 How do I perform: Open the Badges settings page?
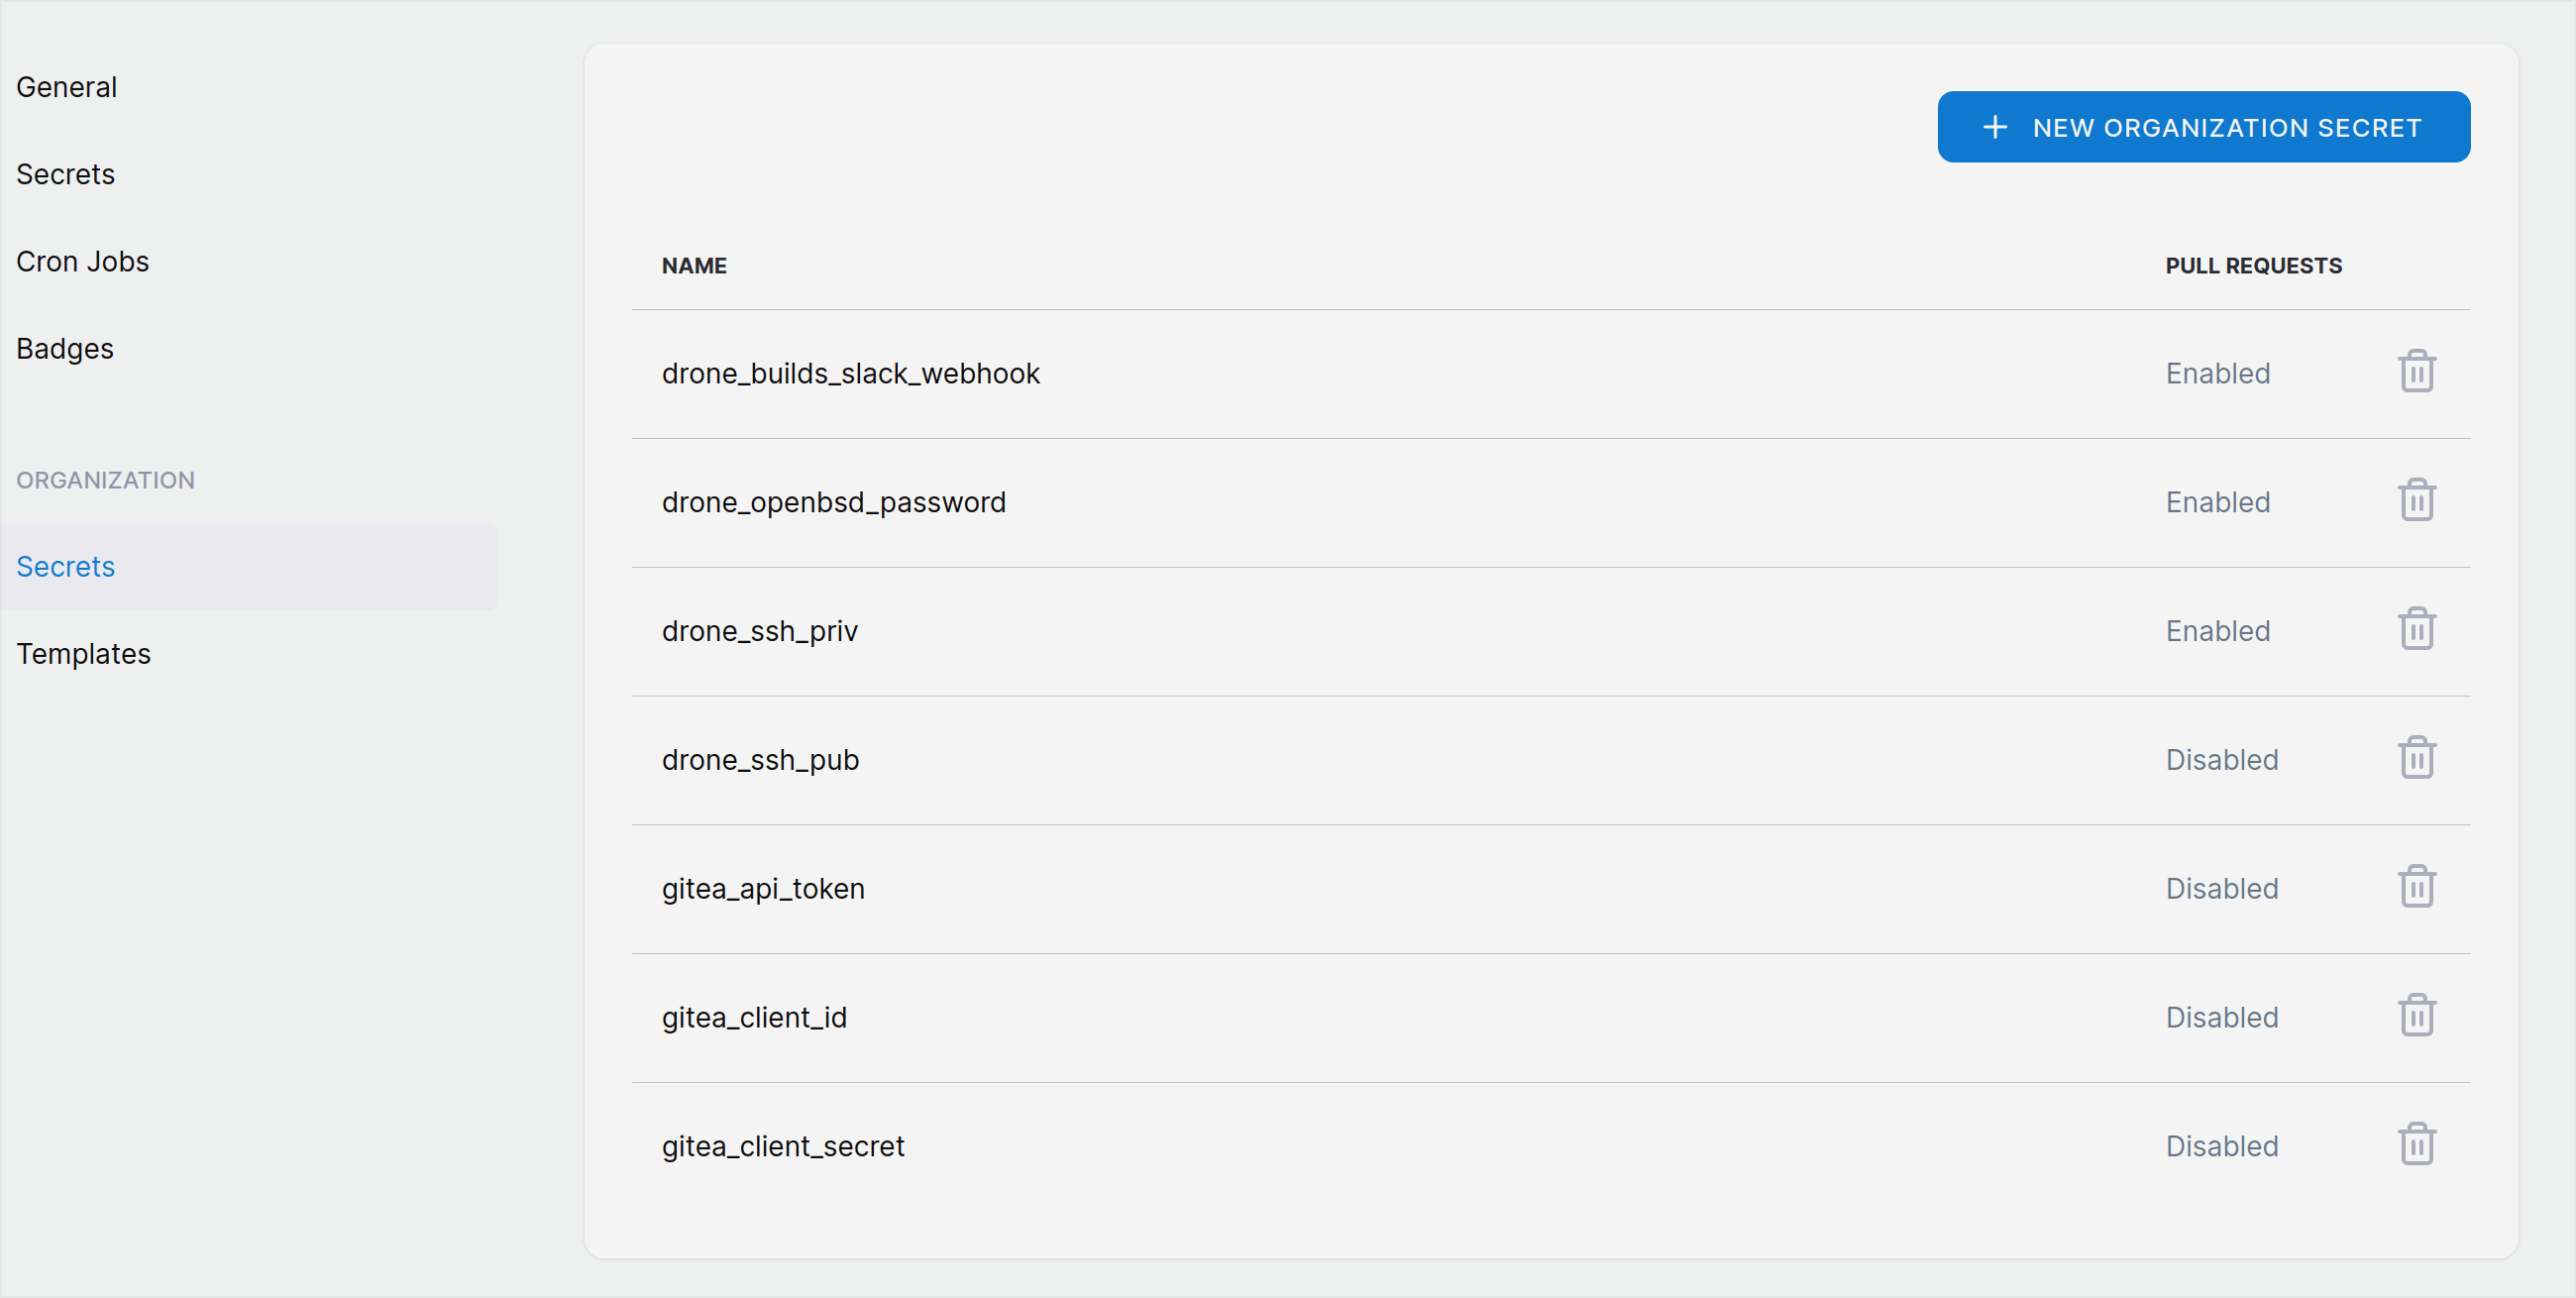point(65,348)
